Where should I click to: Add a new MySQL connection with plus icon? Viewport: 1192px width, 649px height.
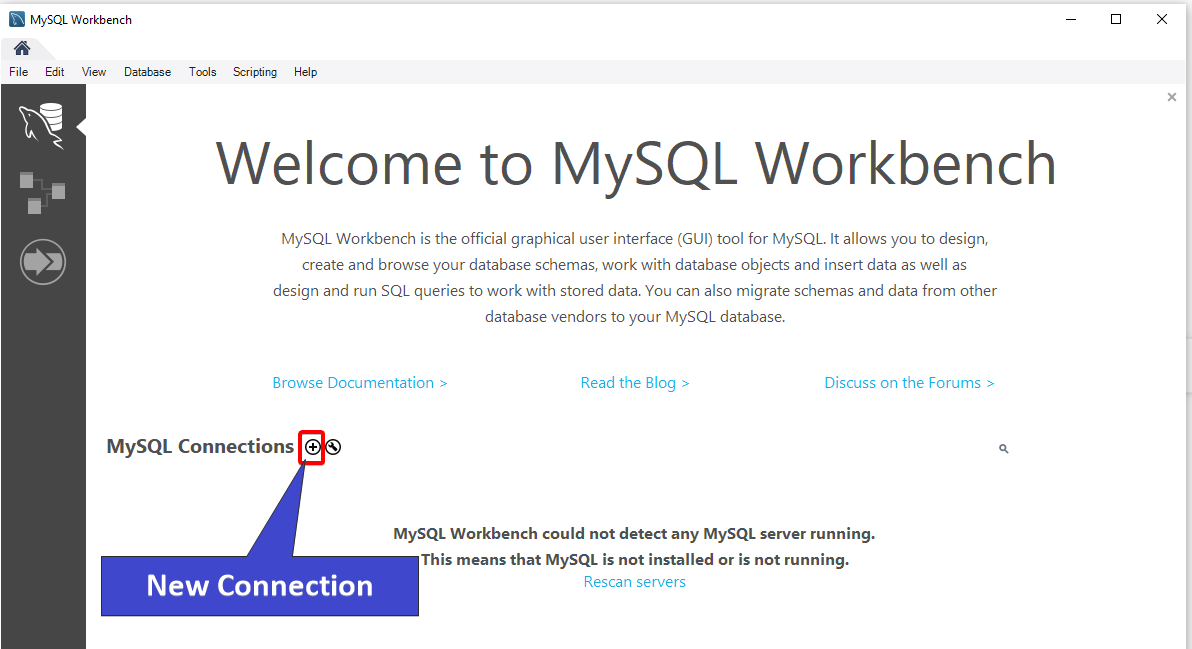pos(312,447)
